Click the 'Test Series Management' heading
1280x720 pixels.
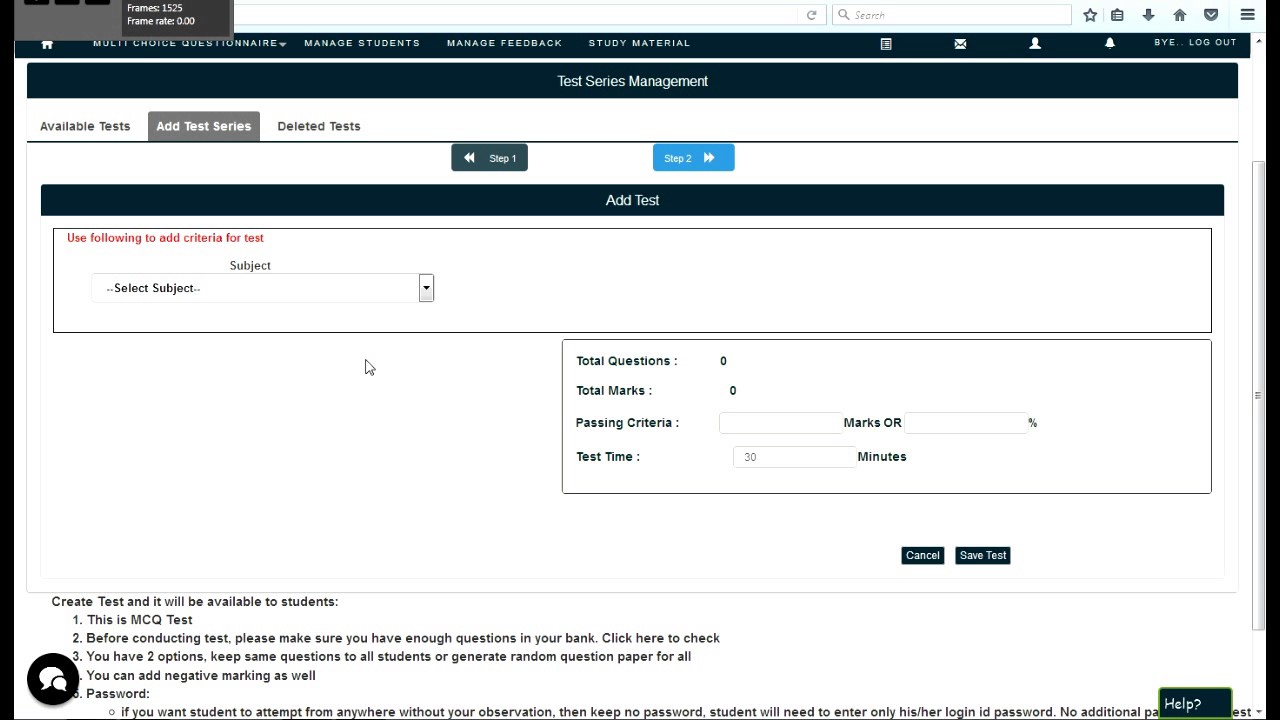[632, 81]
